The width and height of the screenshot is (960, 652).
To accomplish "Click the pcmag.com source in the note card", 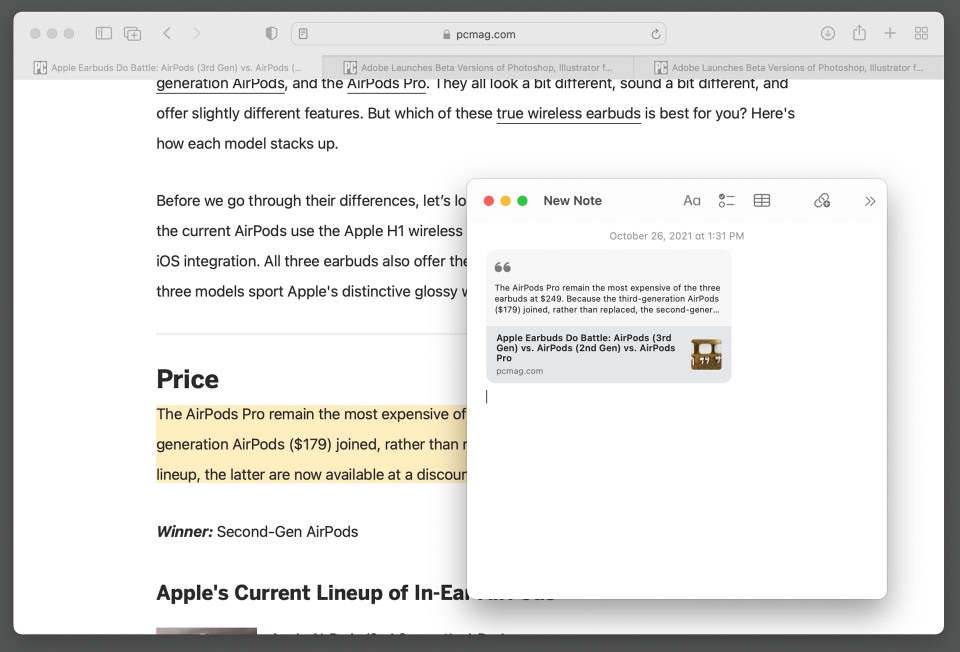I will point(519,371).
